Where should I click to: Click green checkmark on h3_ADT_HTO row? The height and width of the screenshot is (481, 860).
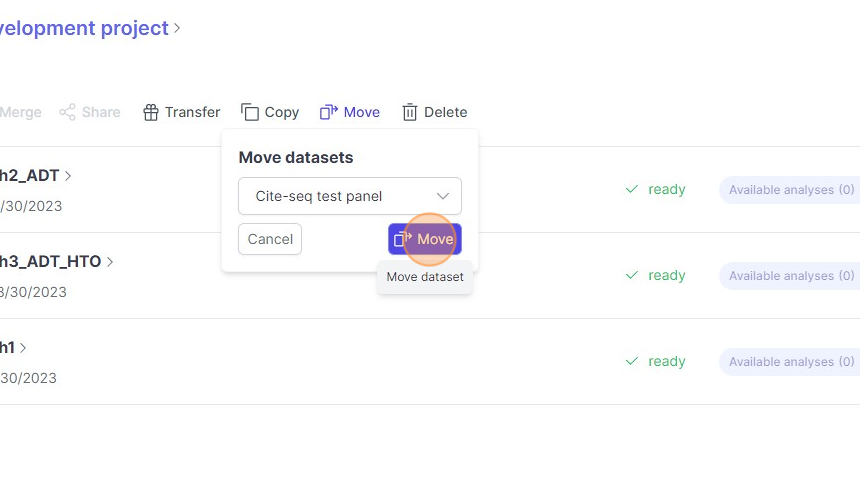point(631,275)
